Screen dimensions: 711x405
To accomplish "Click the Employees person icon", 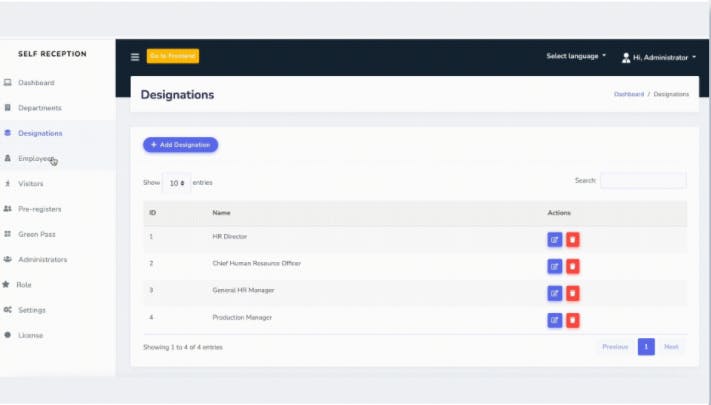I will coord(7,158).
